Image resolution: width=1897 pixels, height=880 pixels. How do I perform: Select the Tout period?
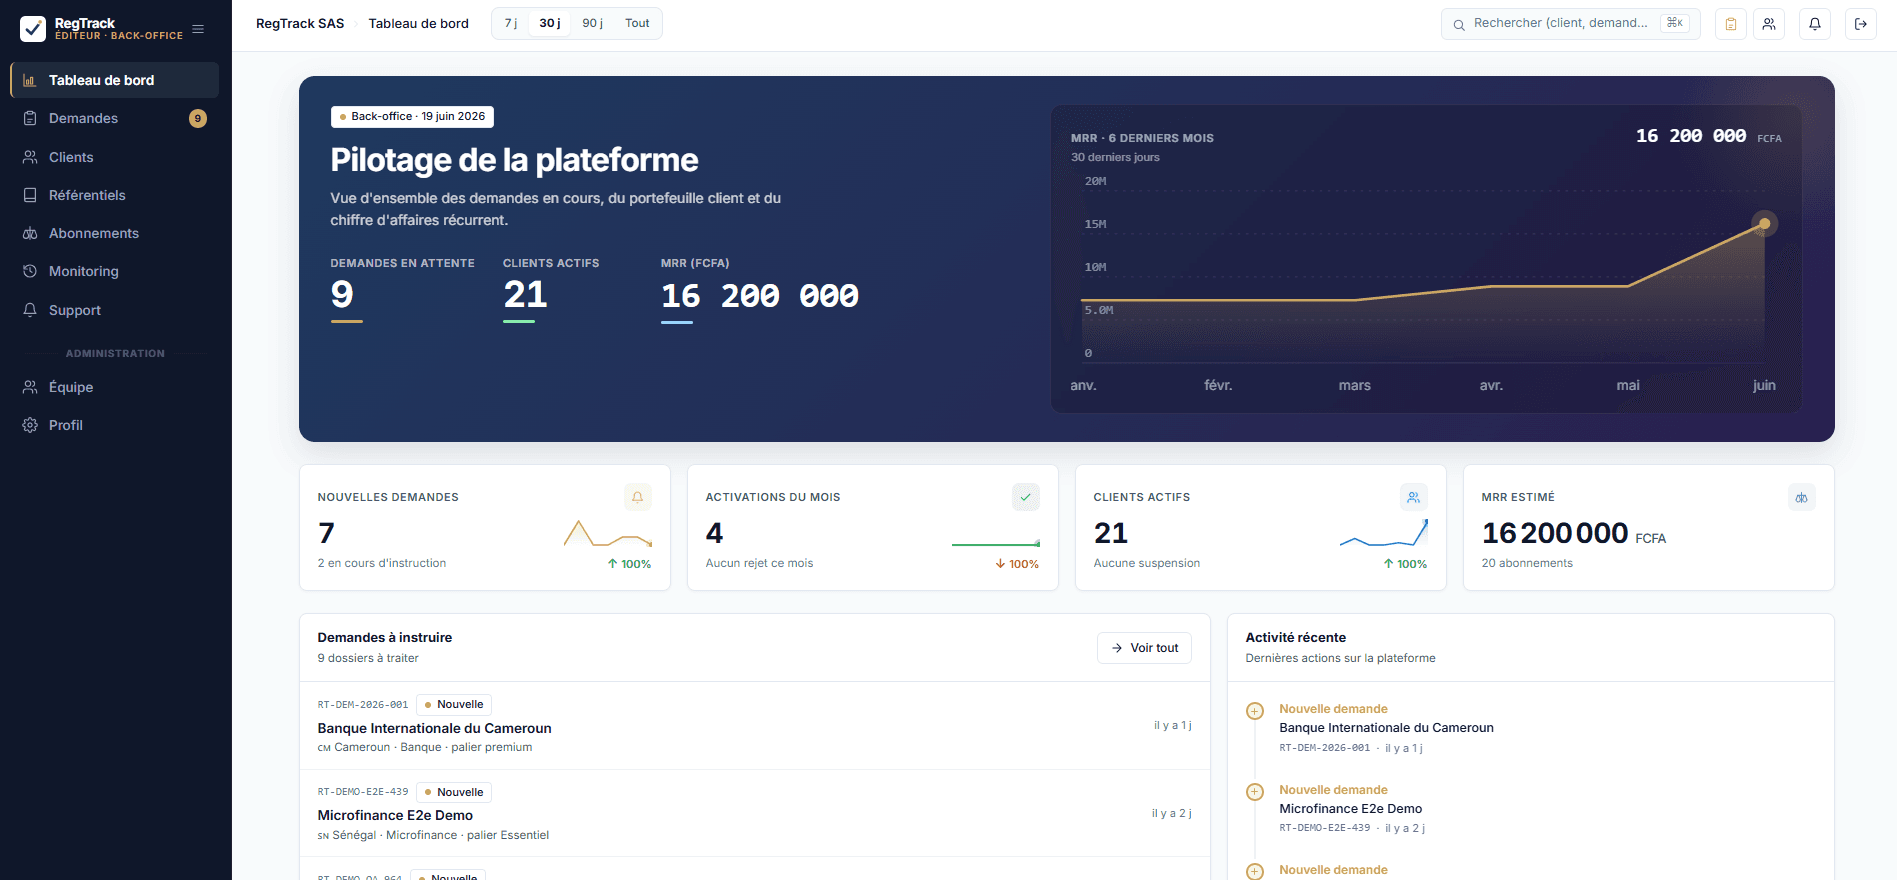637,23
